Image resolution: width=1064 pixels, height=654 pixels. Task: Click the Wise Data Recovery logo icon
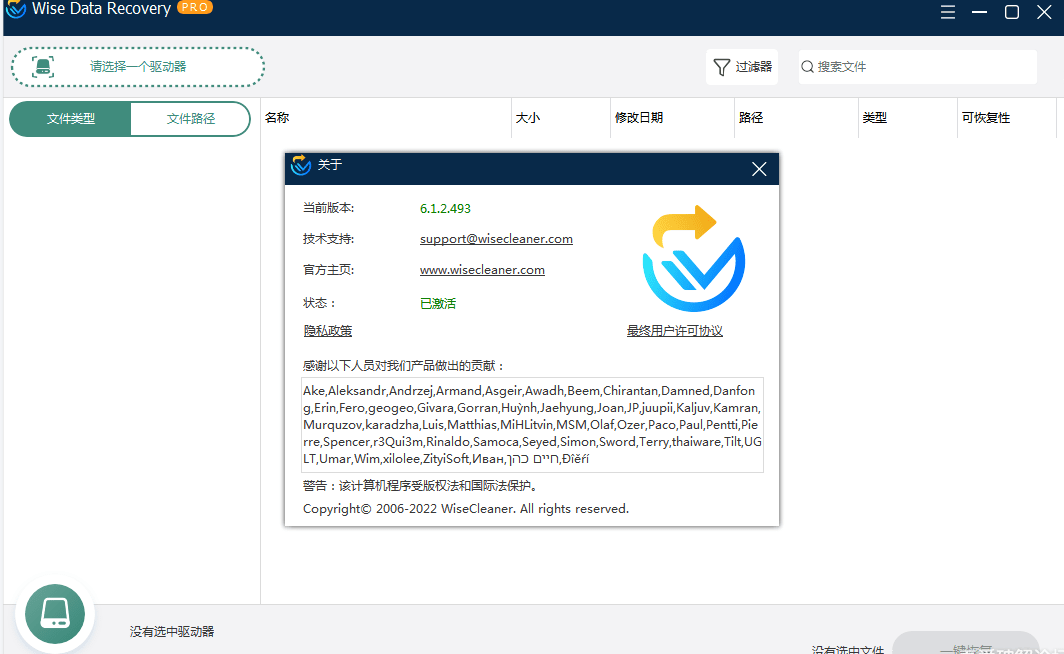pos(16,9)
